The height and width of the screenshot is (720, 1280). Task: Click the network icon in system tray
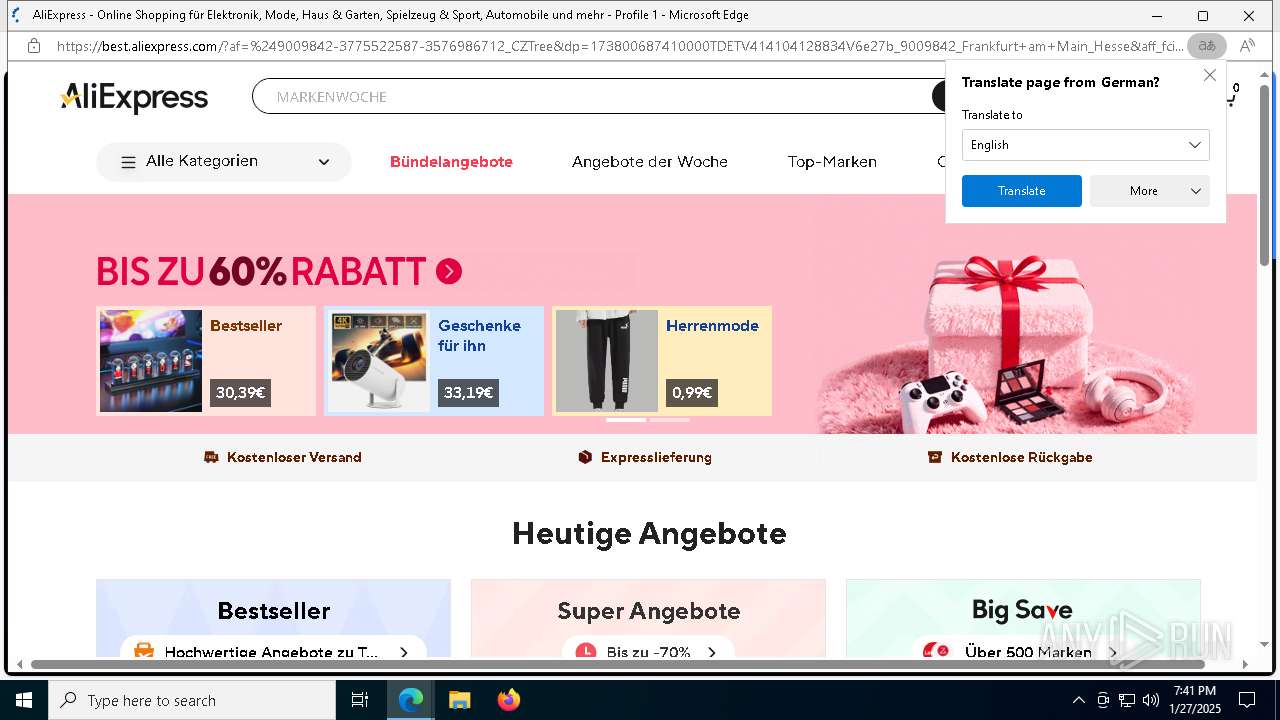1127,700
